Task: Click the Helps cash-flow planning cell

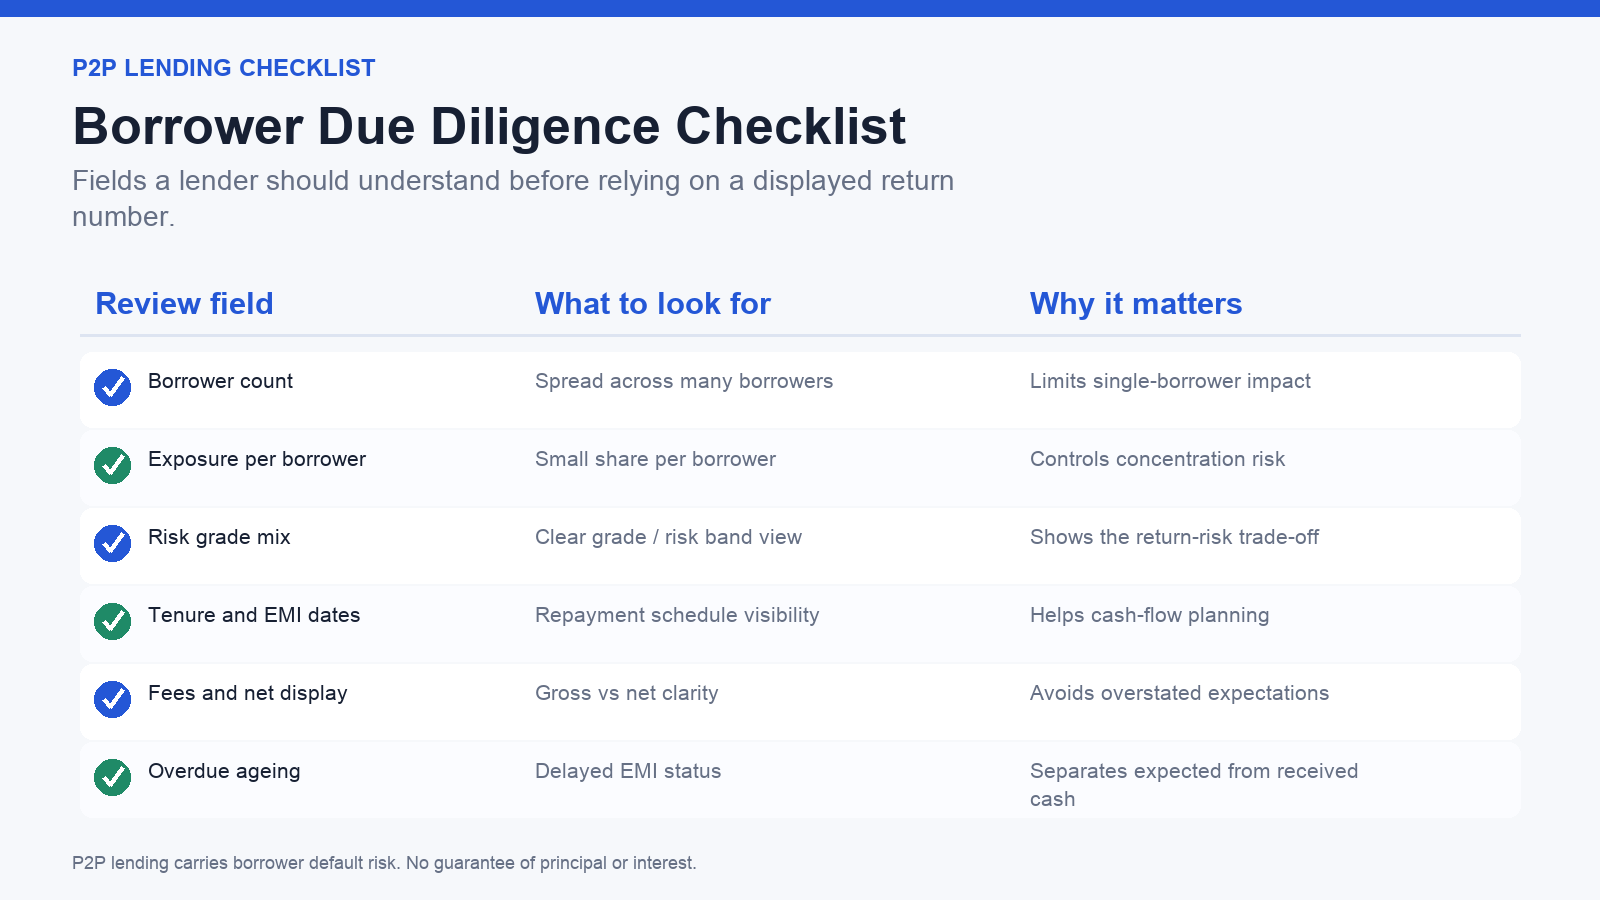Action: [x=1149, y=615]
